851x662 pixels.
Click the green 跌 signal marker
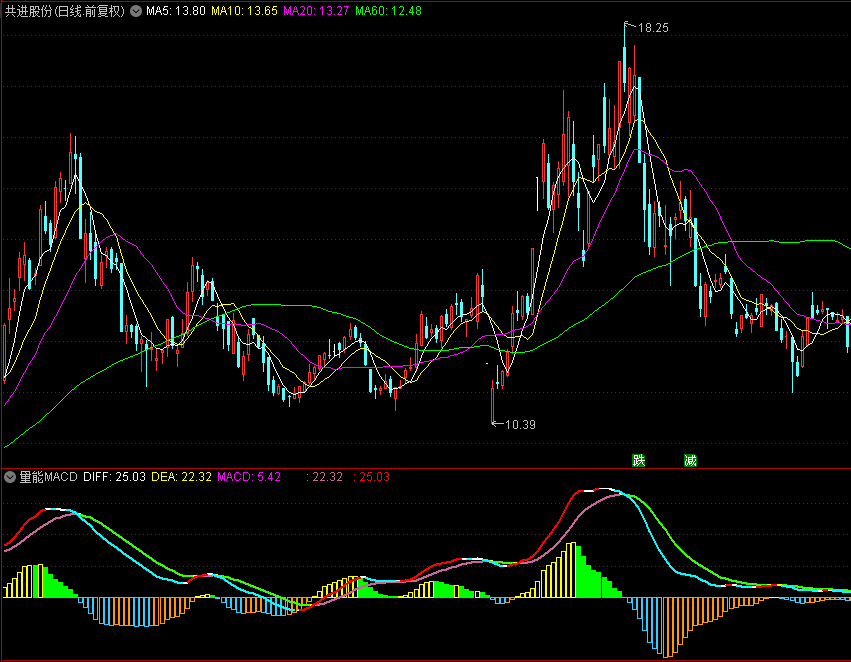pos(639,461)
